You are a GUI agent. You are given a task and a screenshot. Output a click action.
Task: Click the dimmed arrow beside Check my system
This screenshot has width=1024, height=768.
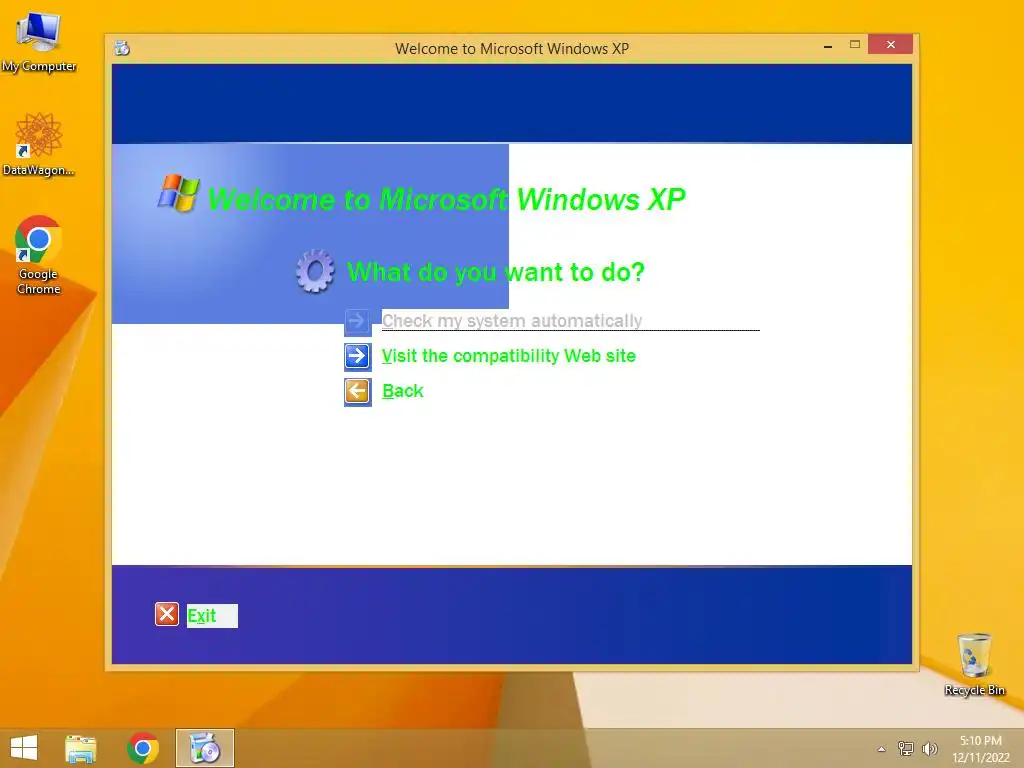pos(358,321)
